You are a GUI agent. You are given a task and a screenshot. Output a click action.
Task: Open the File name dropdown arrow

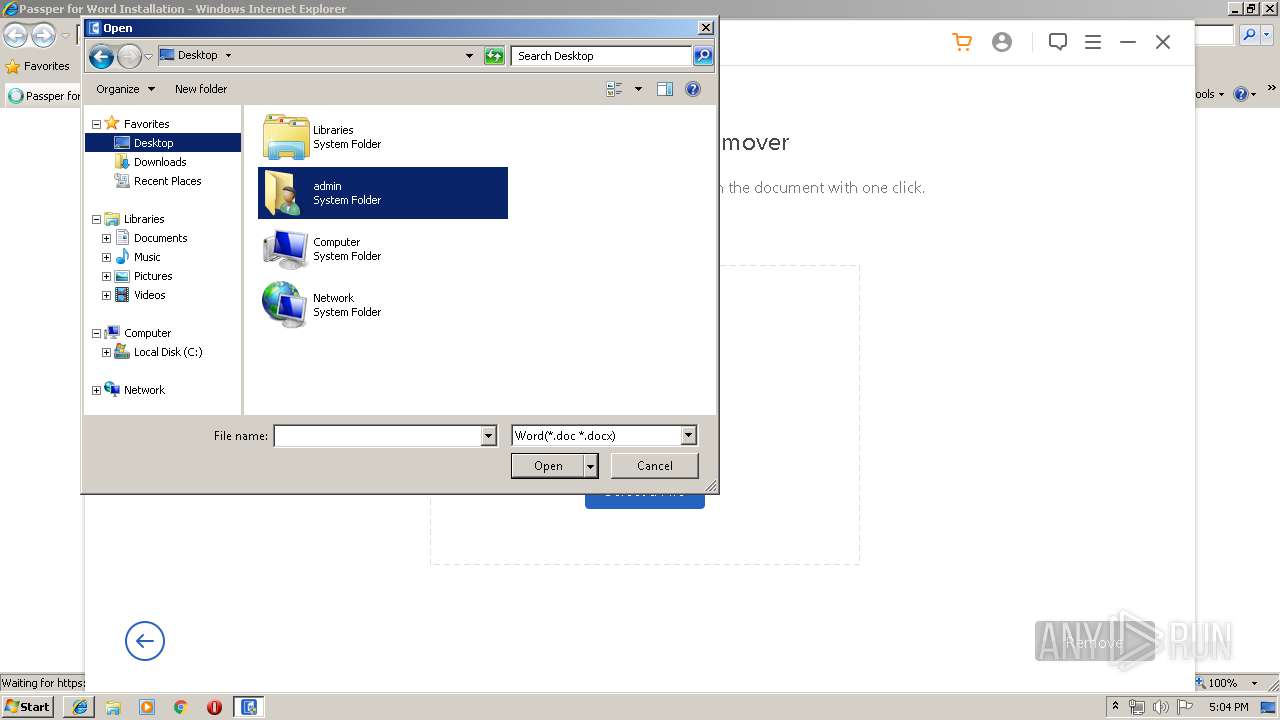pos(489,436)
